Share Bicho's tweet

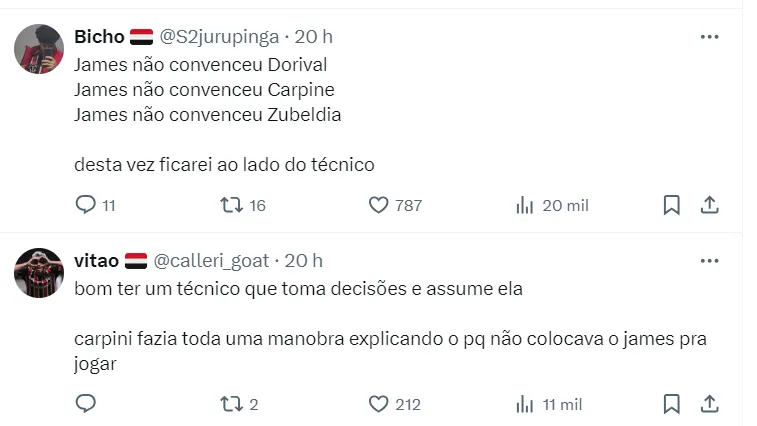click(x=709, y=205)
